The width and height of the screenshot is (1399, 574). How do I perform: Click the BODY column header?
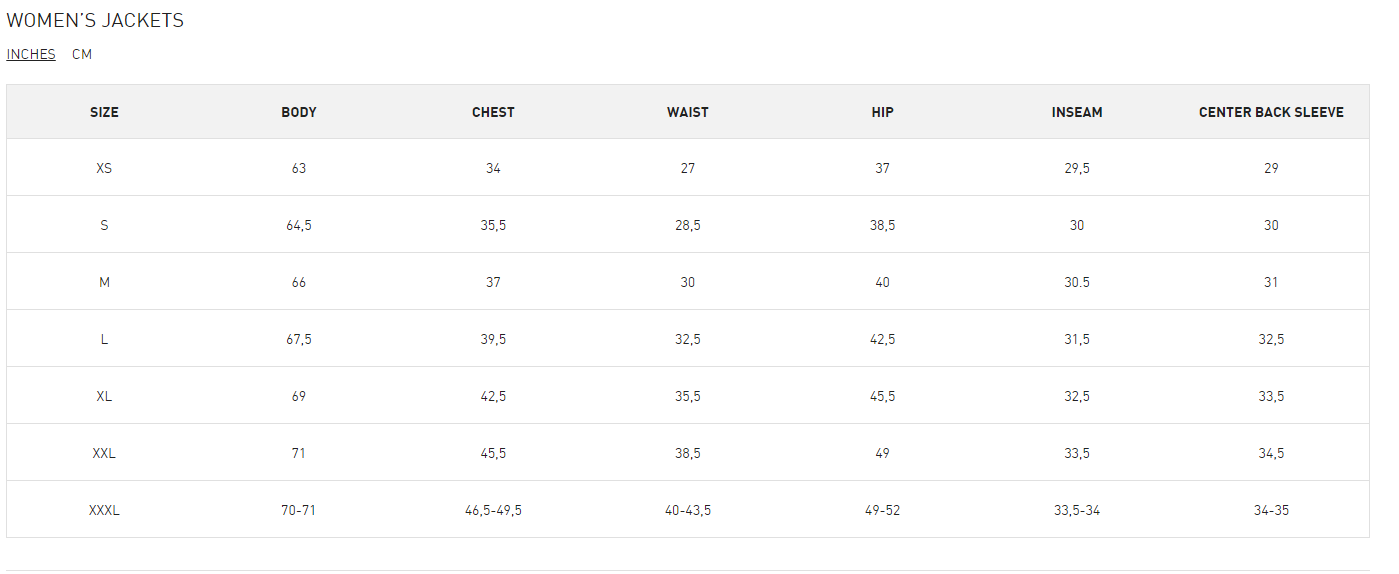[x=299, y=112]
